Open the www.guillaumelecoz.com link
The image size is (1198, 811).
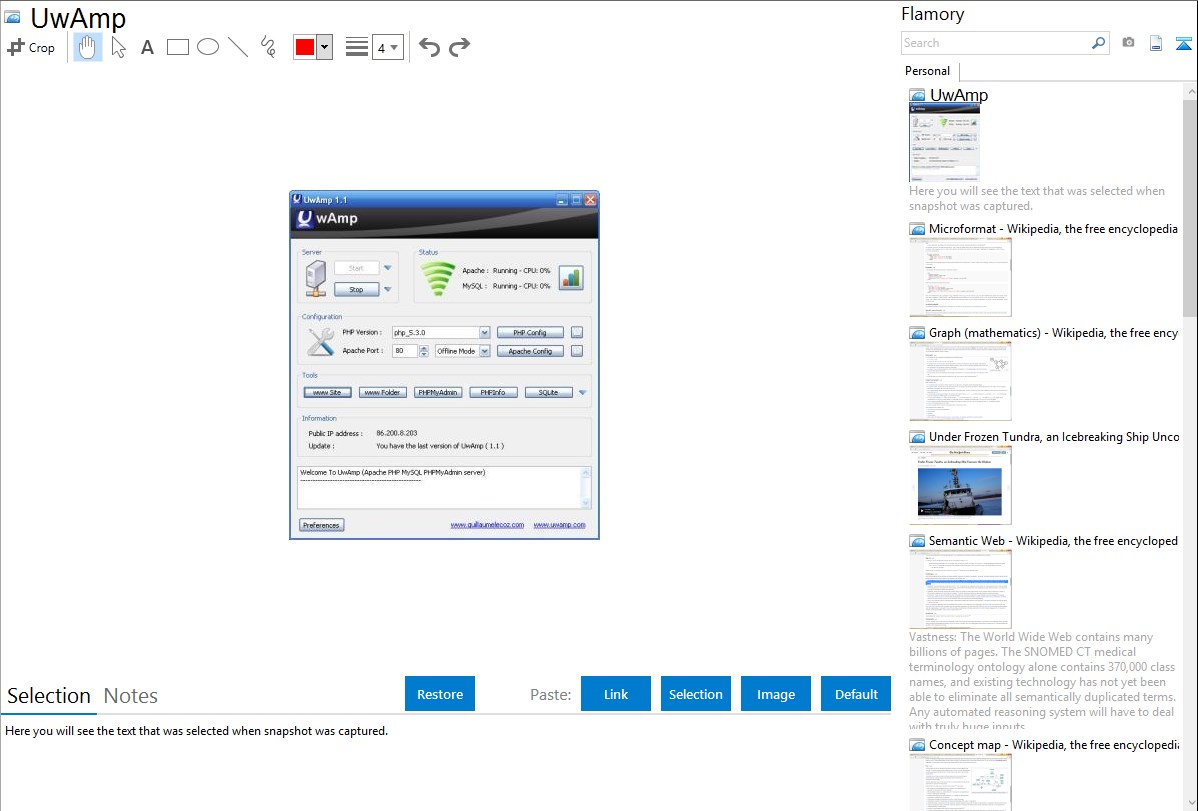[487, 525]
